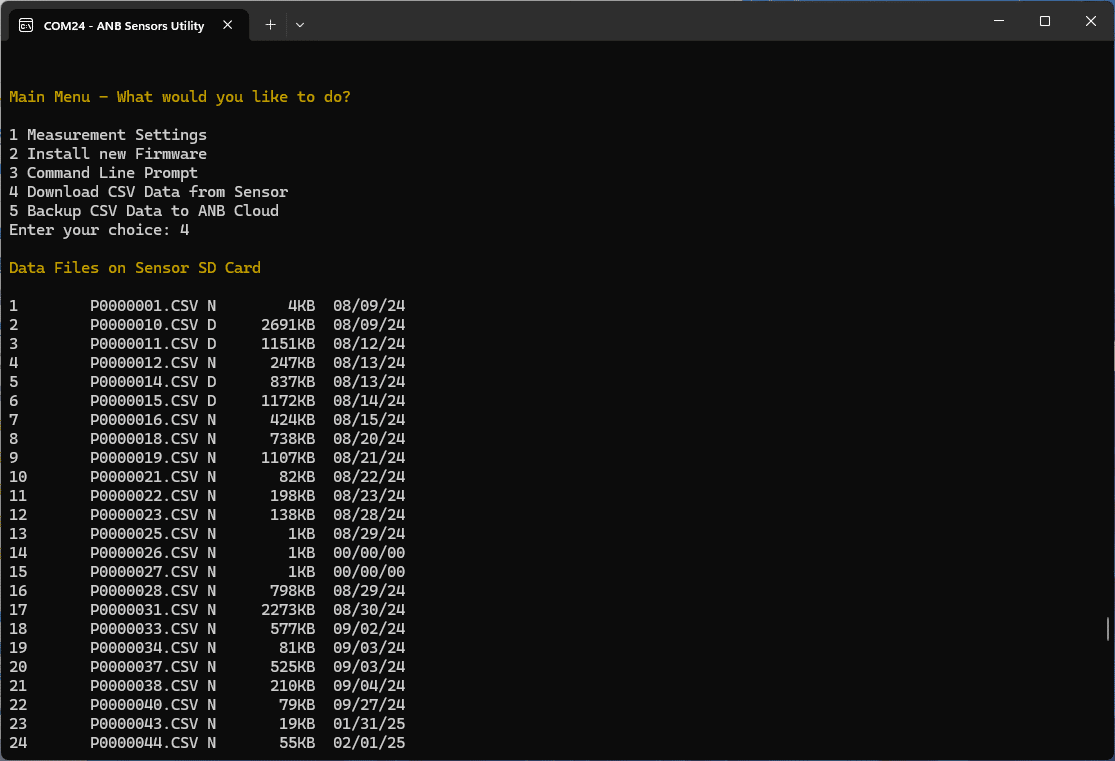Minimize the terminal window
The height and width of the screenshot is (761, 1115).
pos(998,20)
